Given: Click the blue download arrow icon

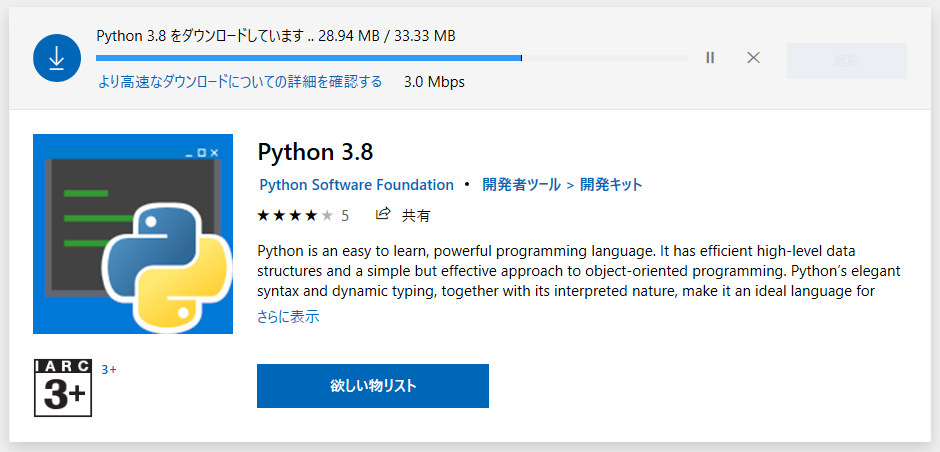Looking at the screenshot, I should click(x=57, y=58).
